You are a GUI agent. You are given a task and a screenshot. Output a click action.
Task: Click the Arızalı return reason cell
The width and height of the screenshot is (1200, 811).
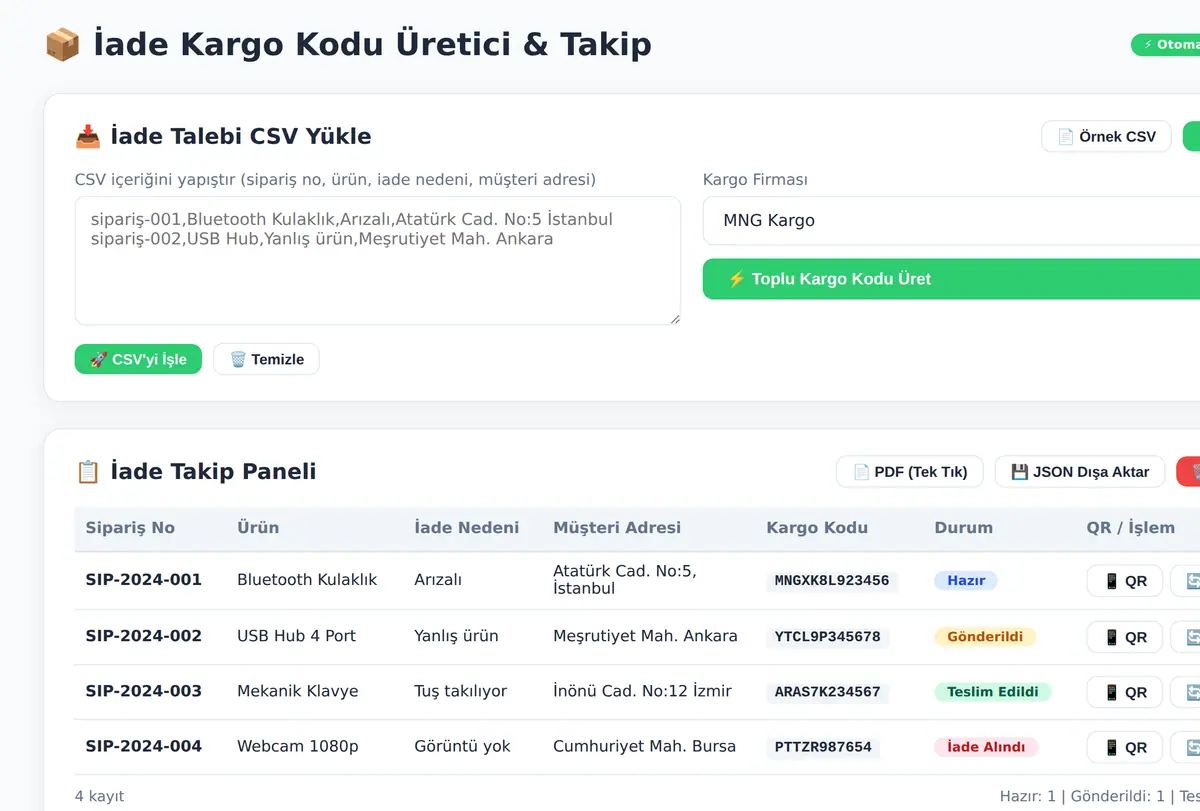[438, 580]
